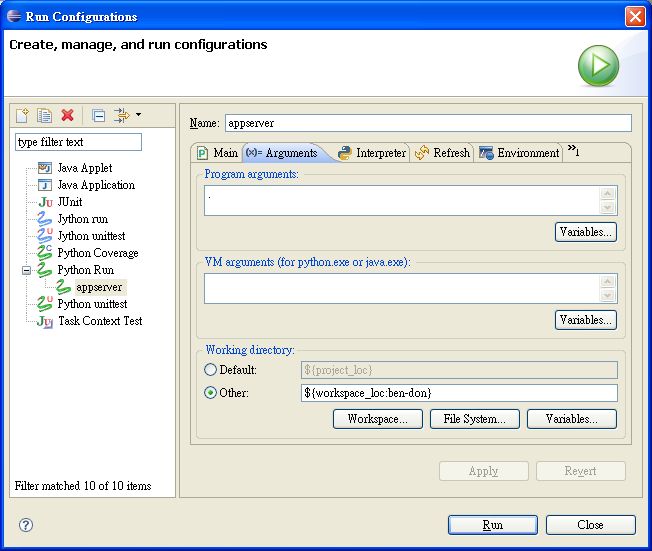Close the Run Configurations dialog window
Screen dimensions: 652x551
pyautogui.click(x=635, y=17)
